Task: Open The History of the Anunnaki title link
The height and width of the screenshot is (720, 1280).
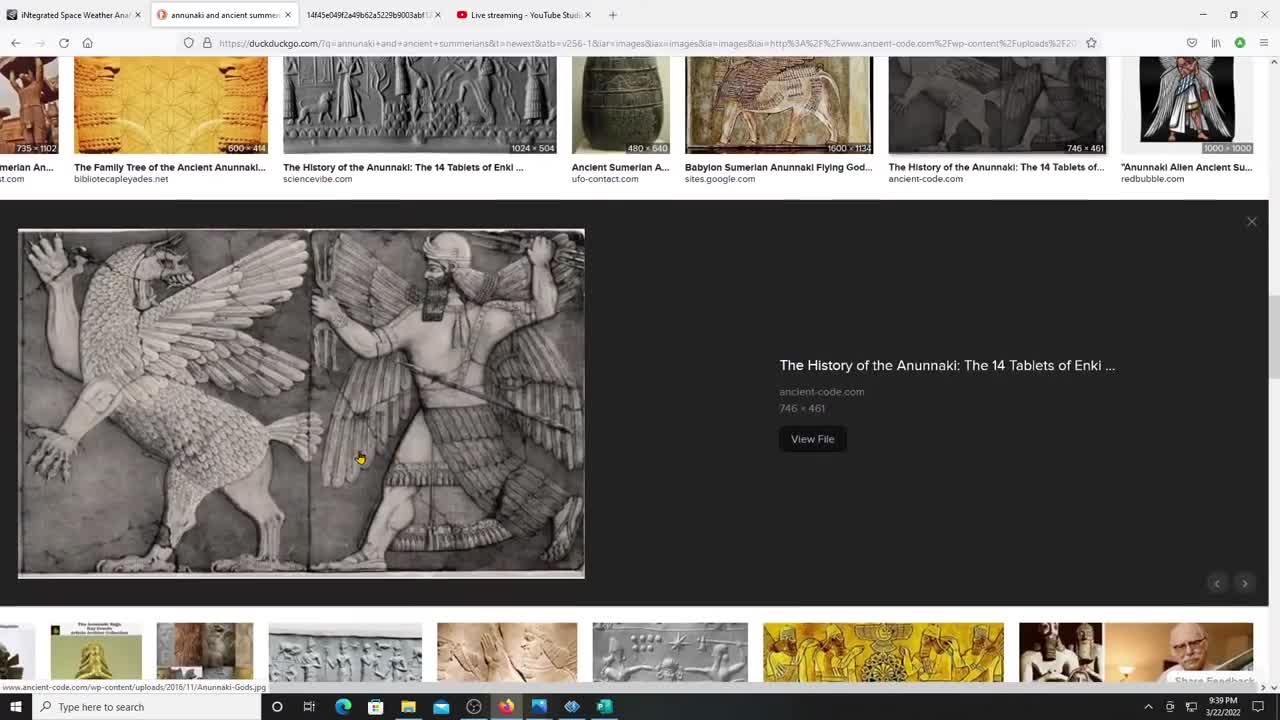Action: (x=947, y=365)
